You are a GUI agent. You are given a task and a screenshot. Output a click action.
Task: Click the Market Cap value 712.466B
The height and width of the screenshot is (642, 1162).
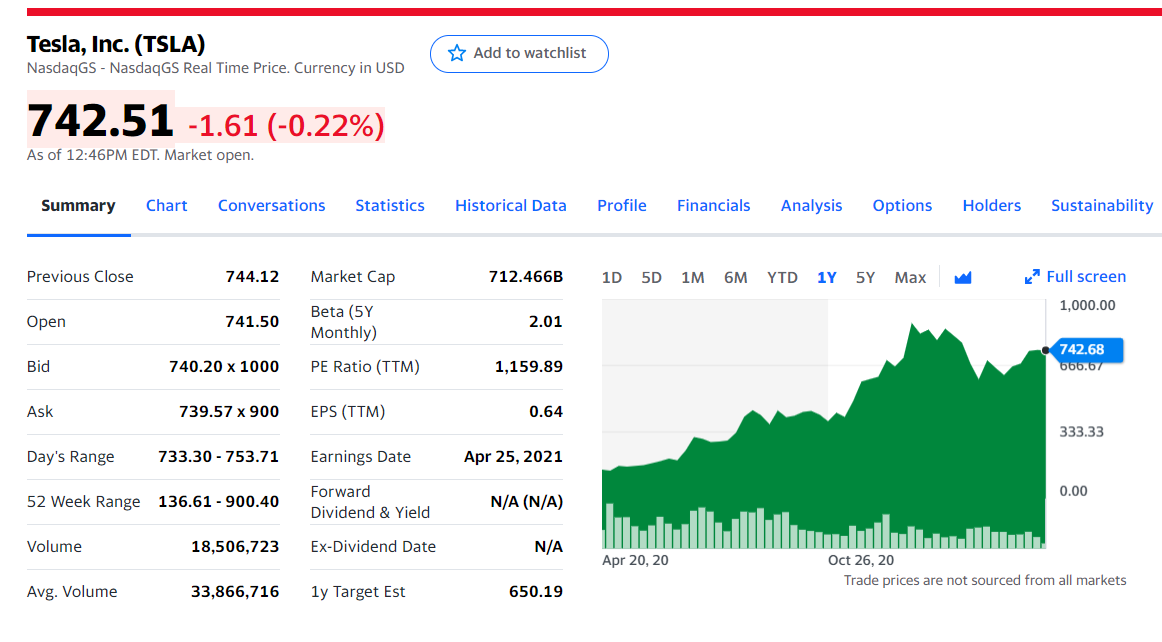point(525,277)
